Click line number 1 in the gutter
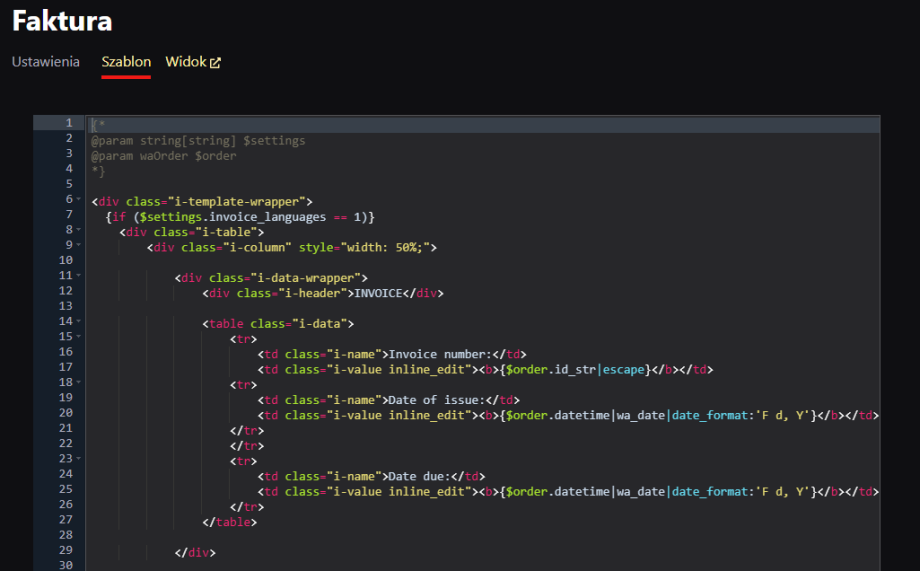Viewport: 920px width, 571px height. pos(68,123)
